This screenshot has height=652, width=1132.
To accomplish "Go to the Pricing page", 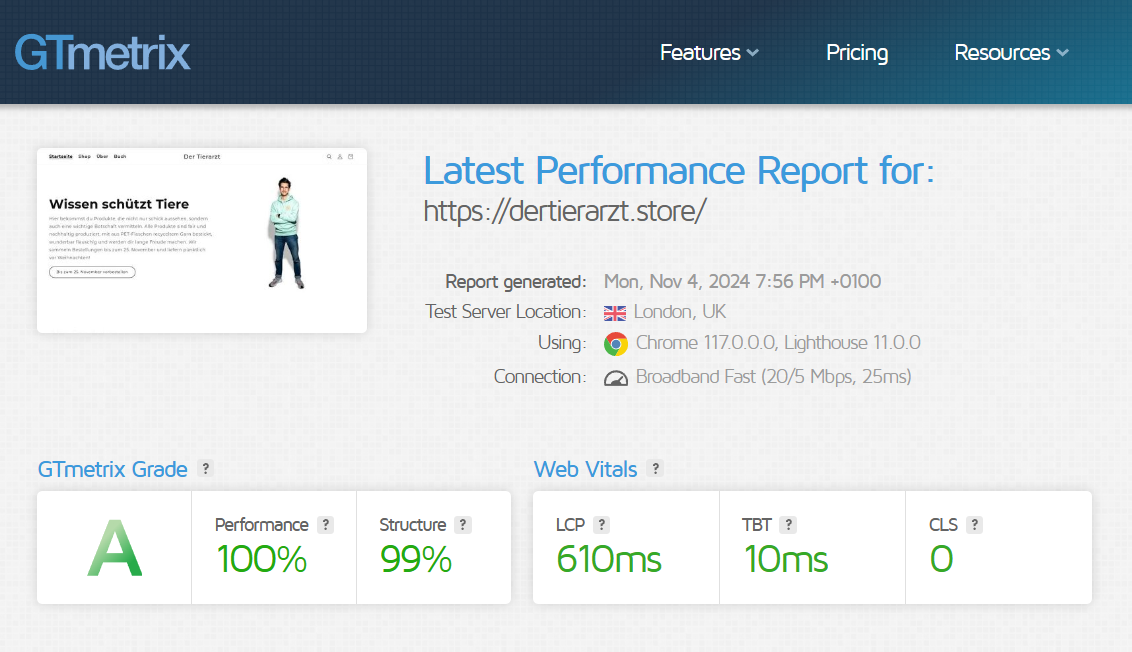I will [857, 53].
